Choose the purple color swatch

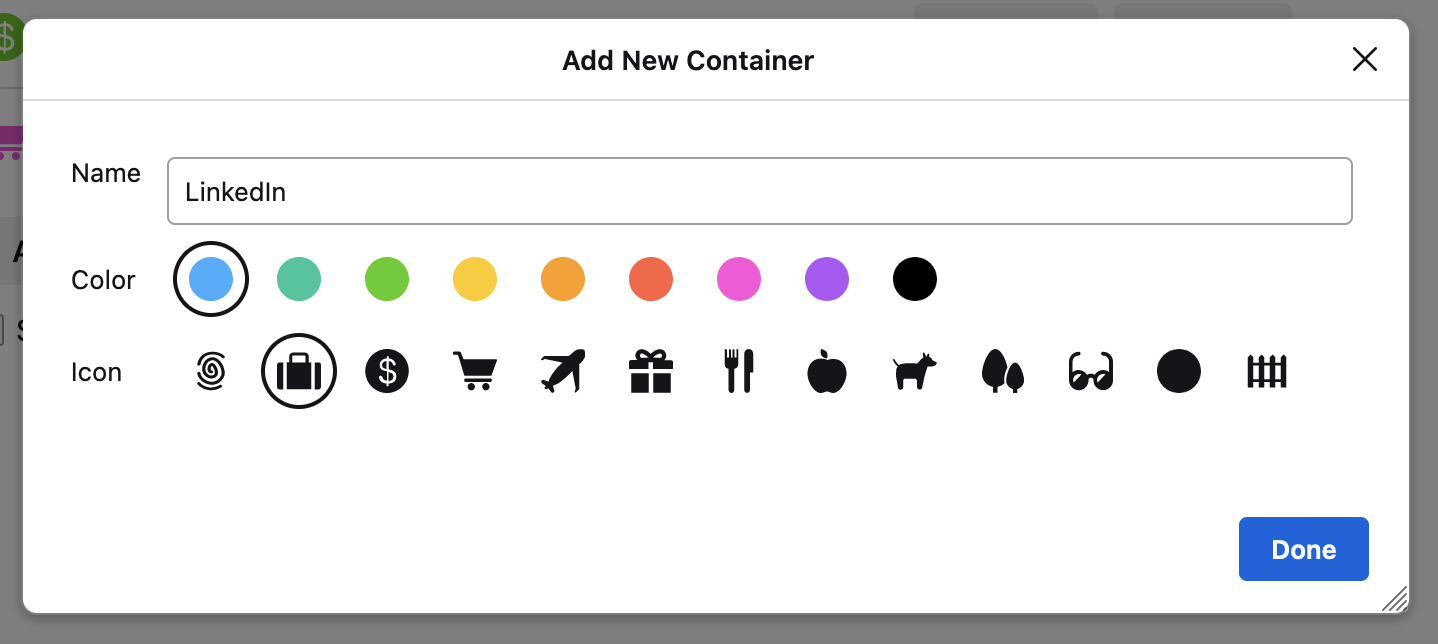(827, 279)
